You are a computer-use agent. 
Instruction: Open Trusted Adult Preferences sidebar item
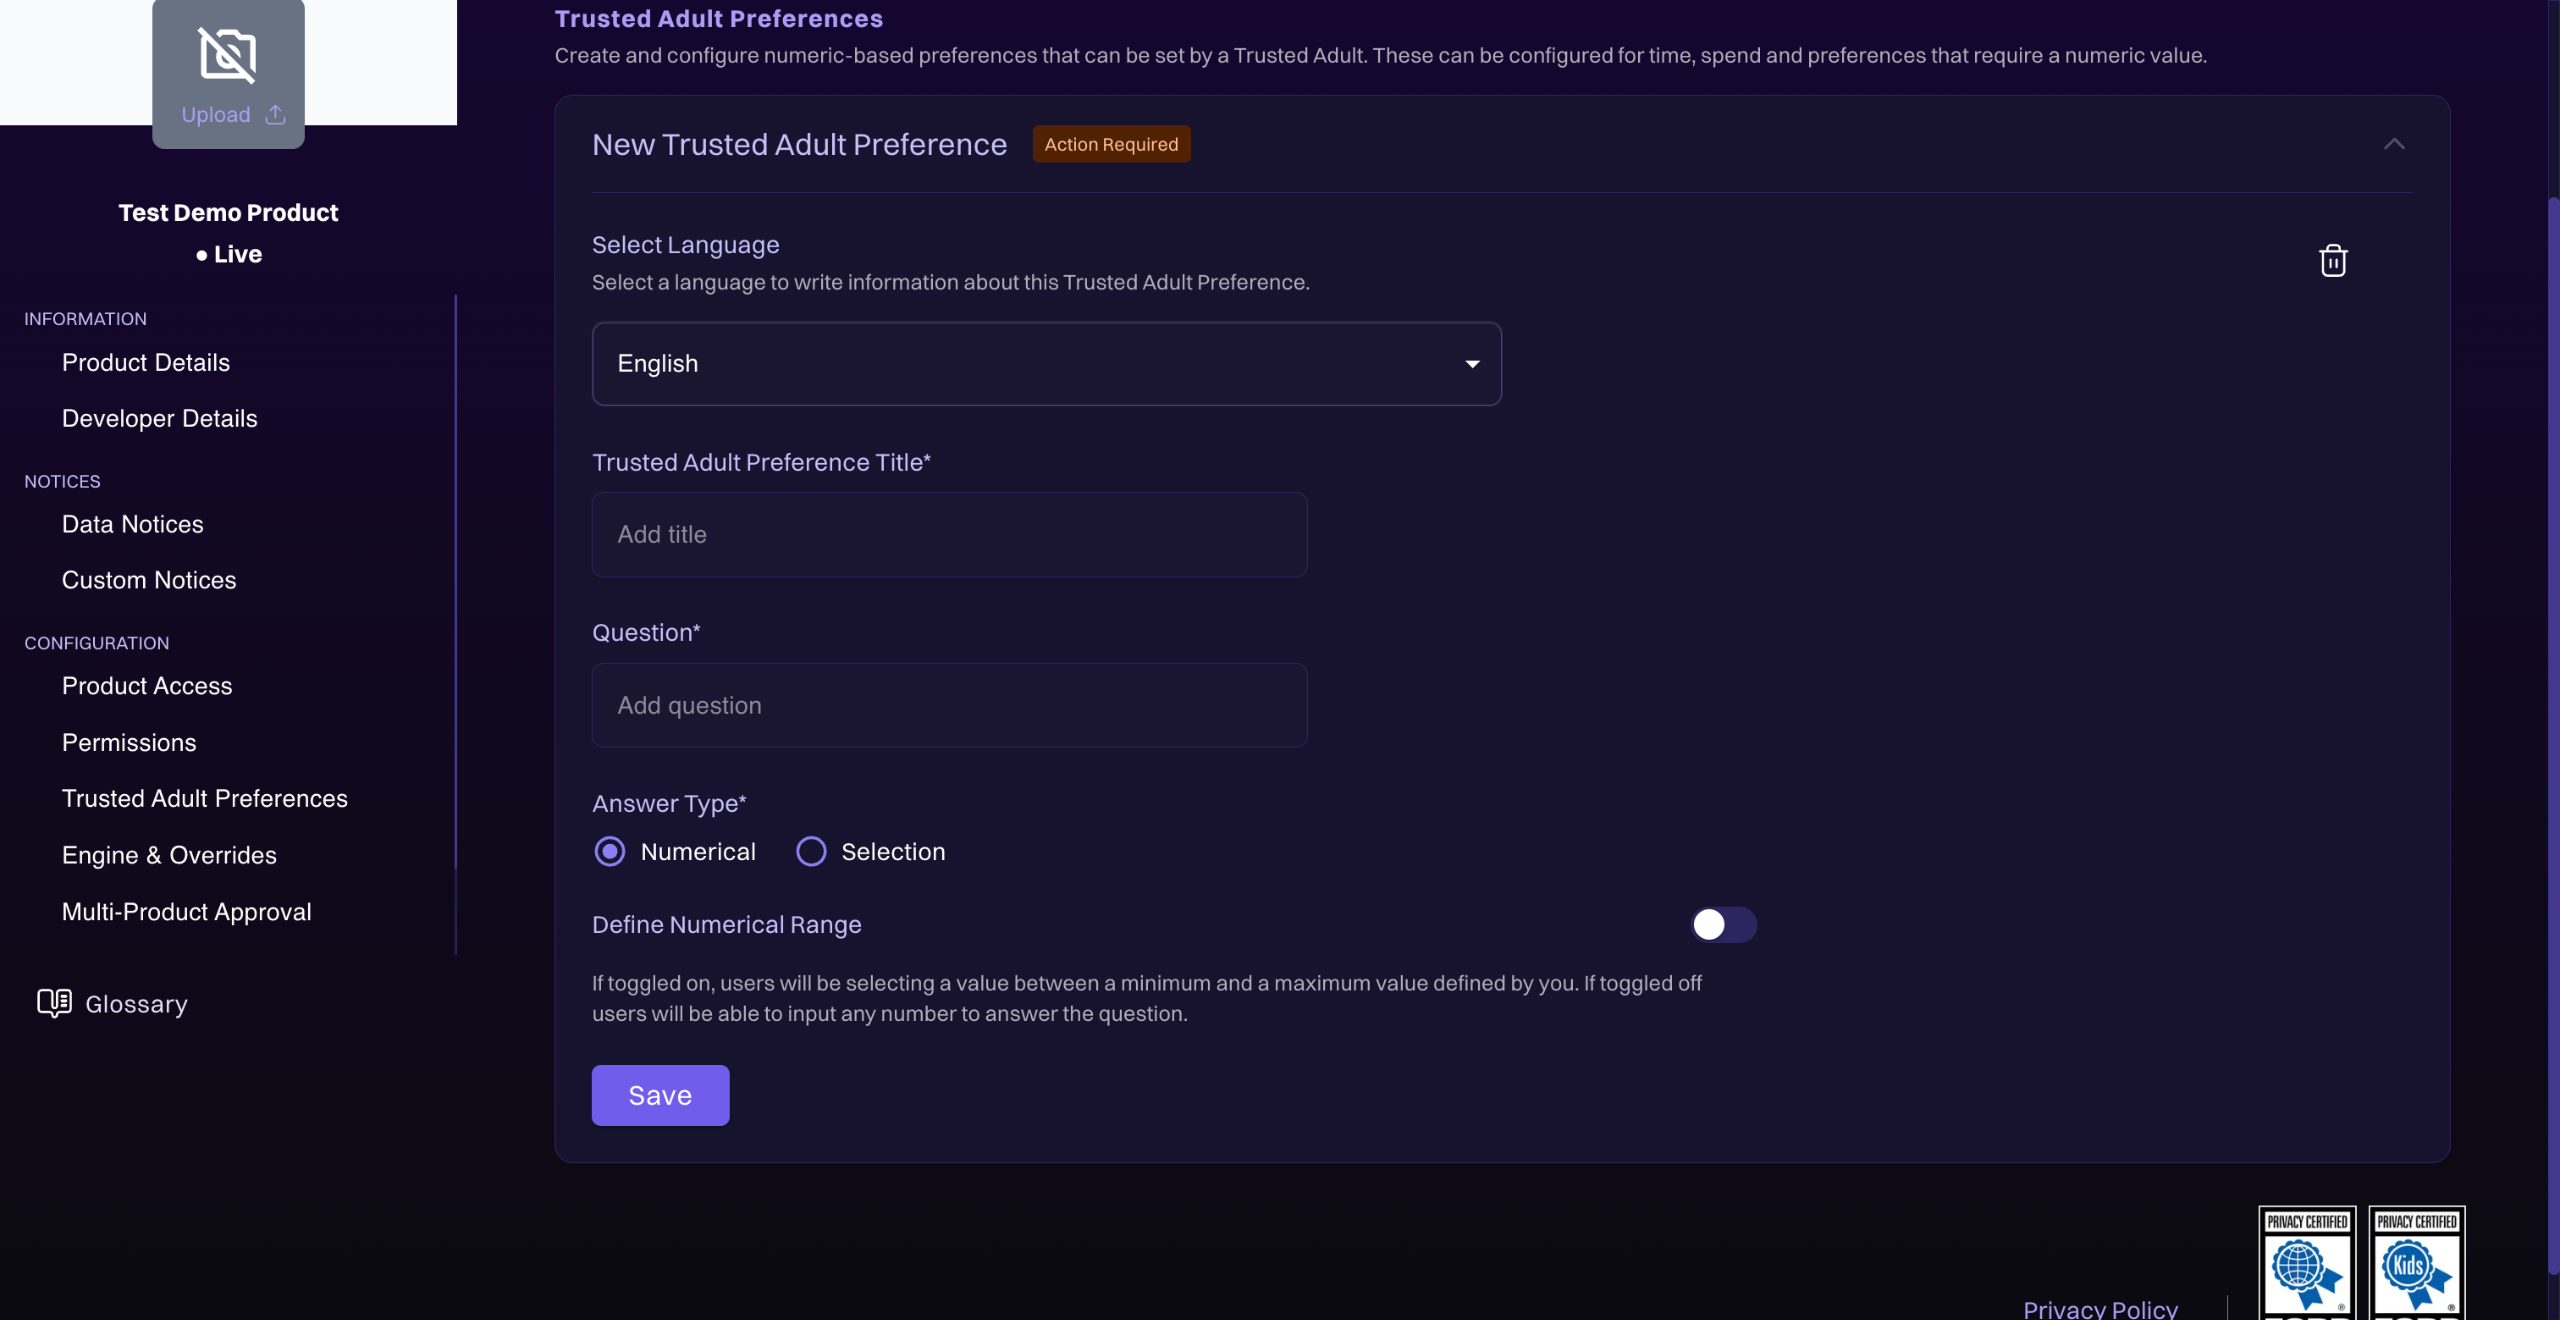tap(205, 799)
